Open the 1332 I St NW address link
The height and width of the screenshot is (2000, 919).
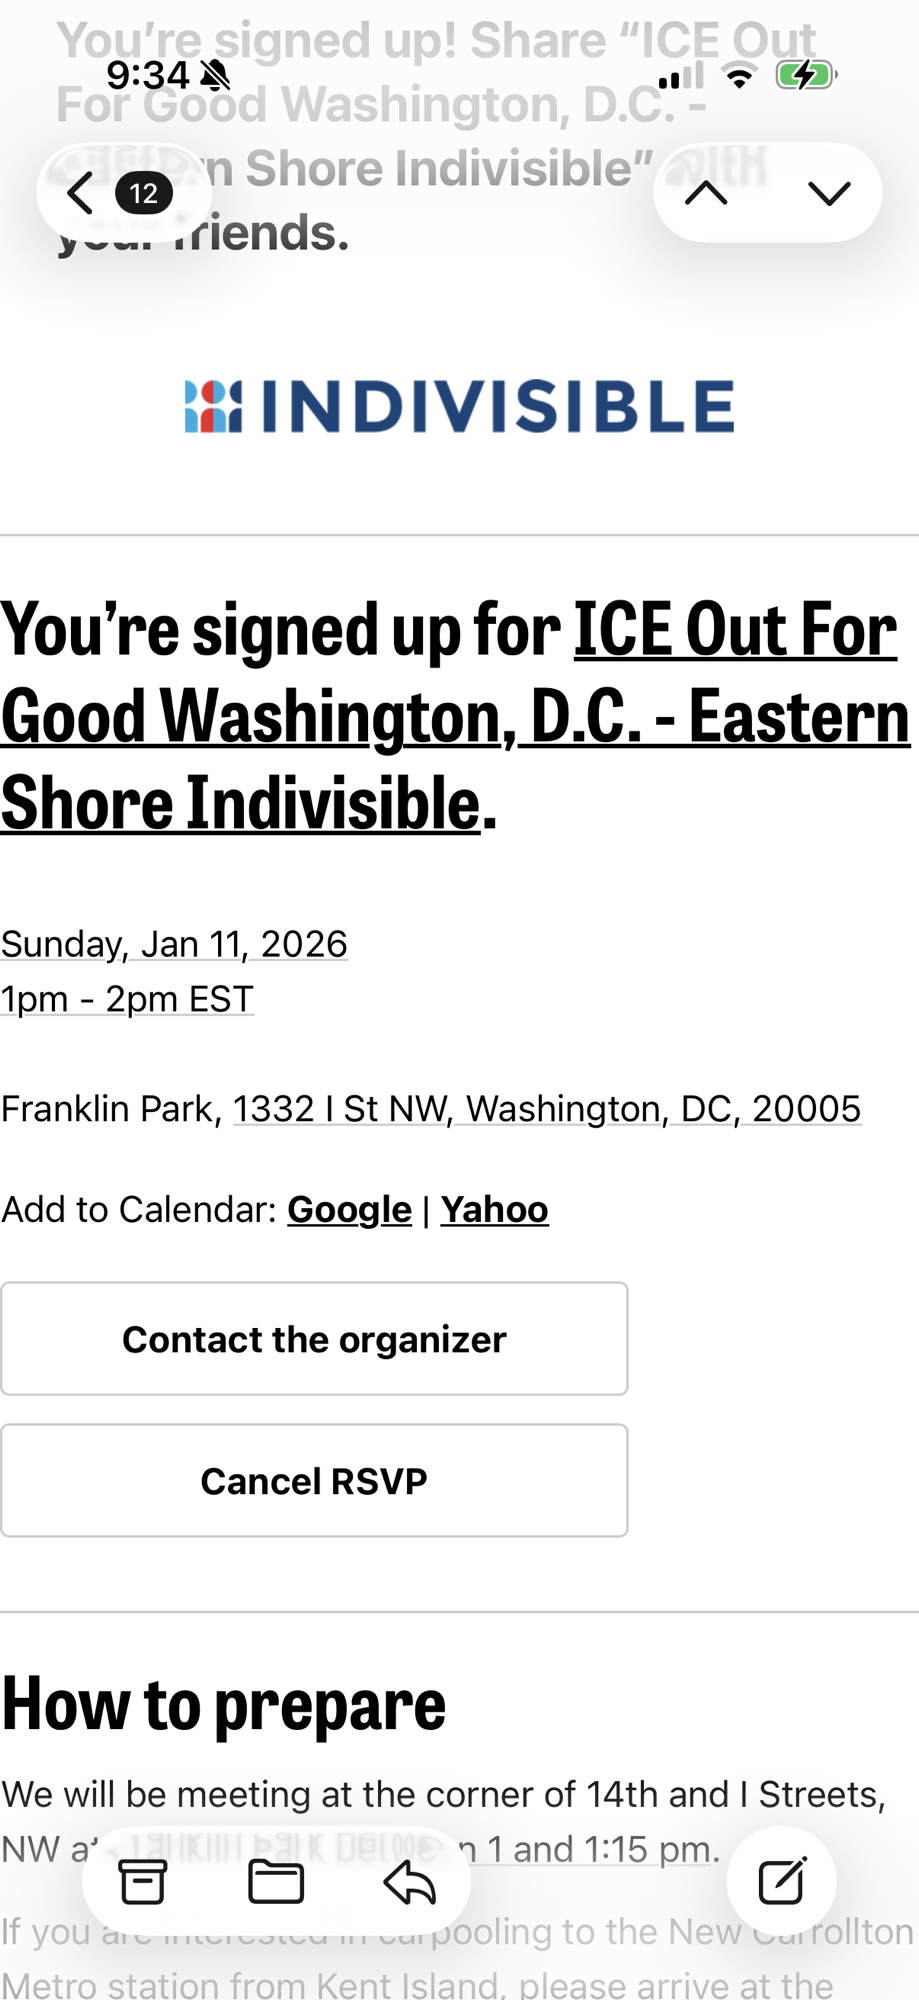coord(547,1109)
